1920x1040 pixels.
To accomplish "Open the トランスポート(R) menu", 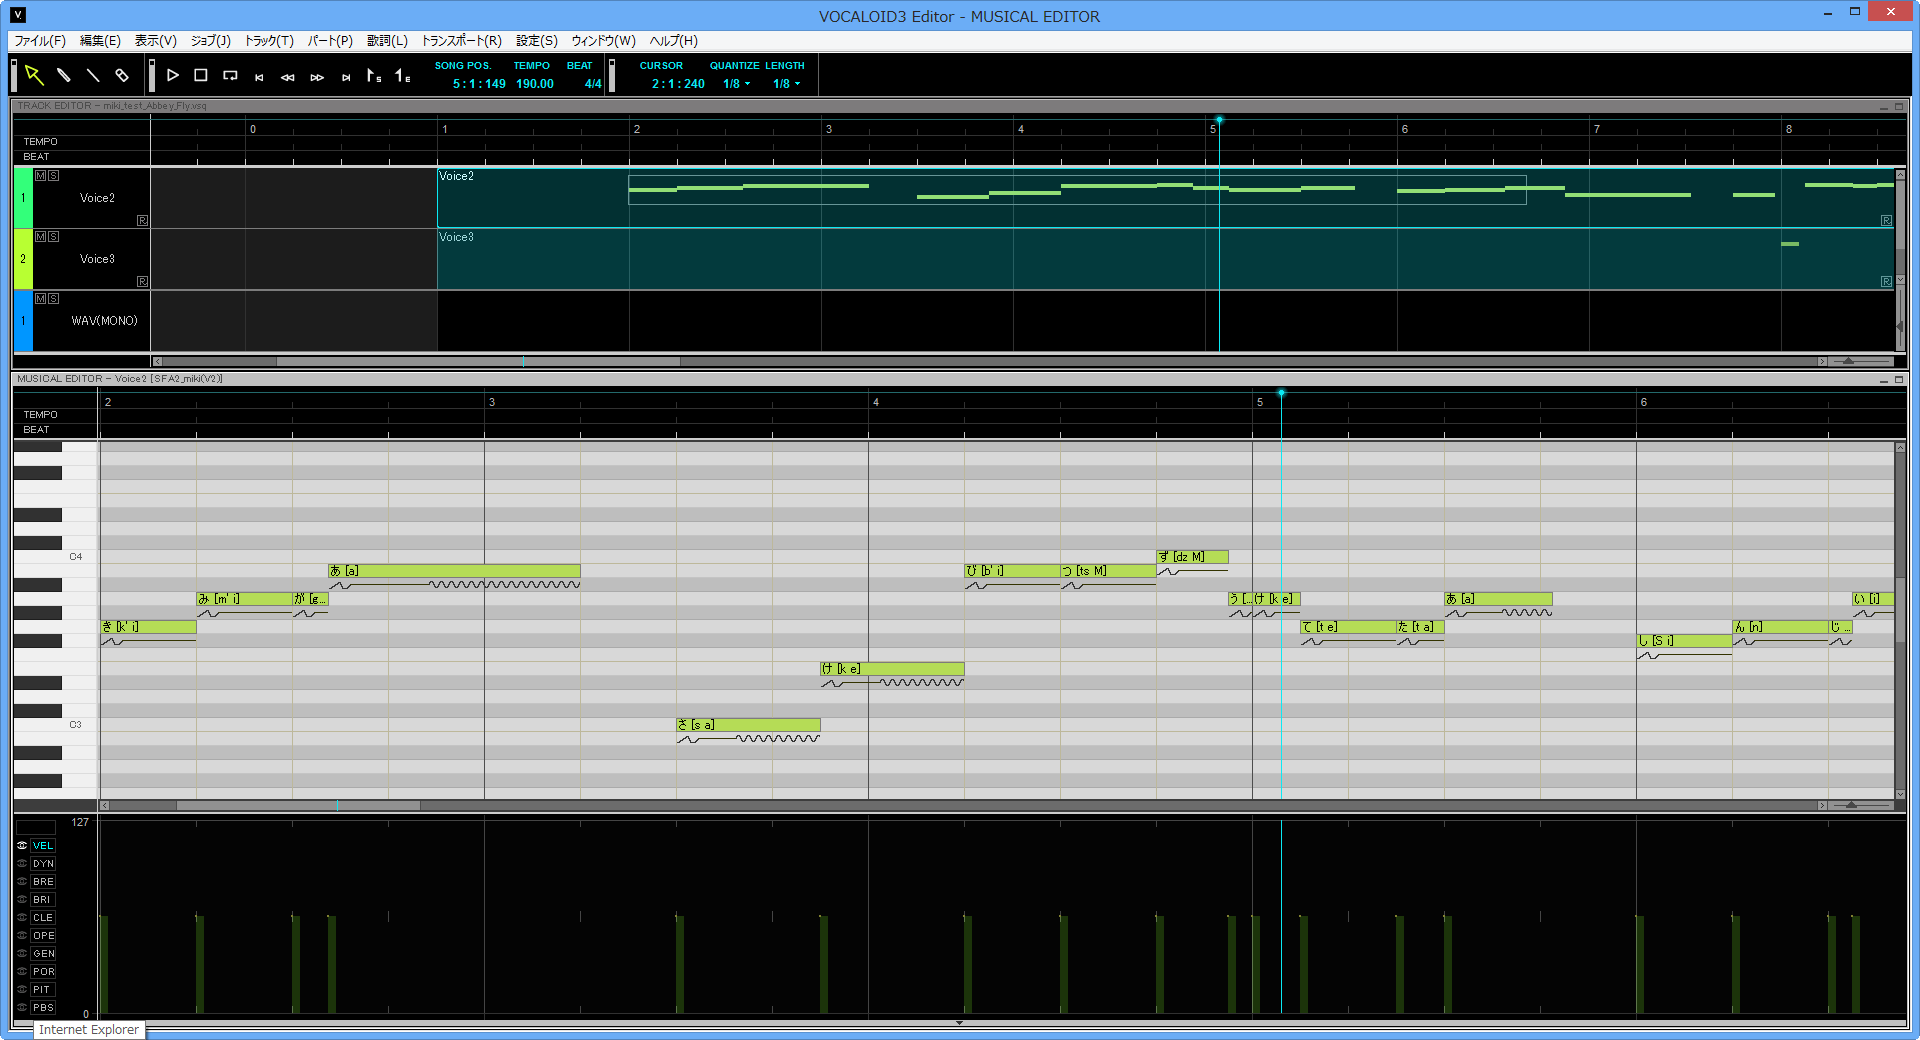I will [462, 41].
